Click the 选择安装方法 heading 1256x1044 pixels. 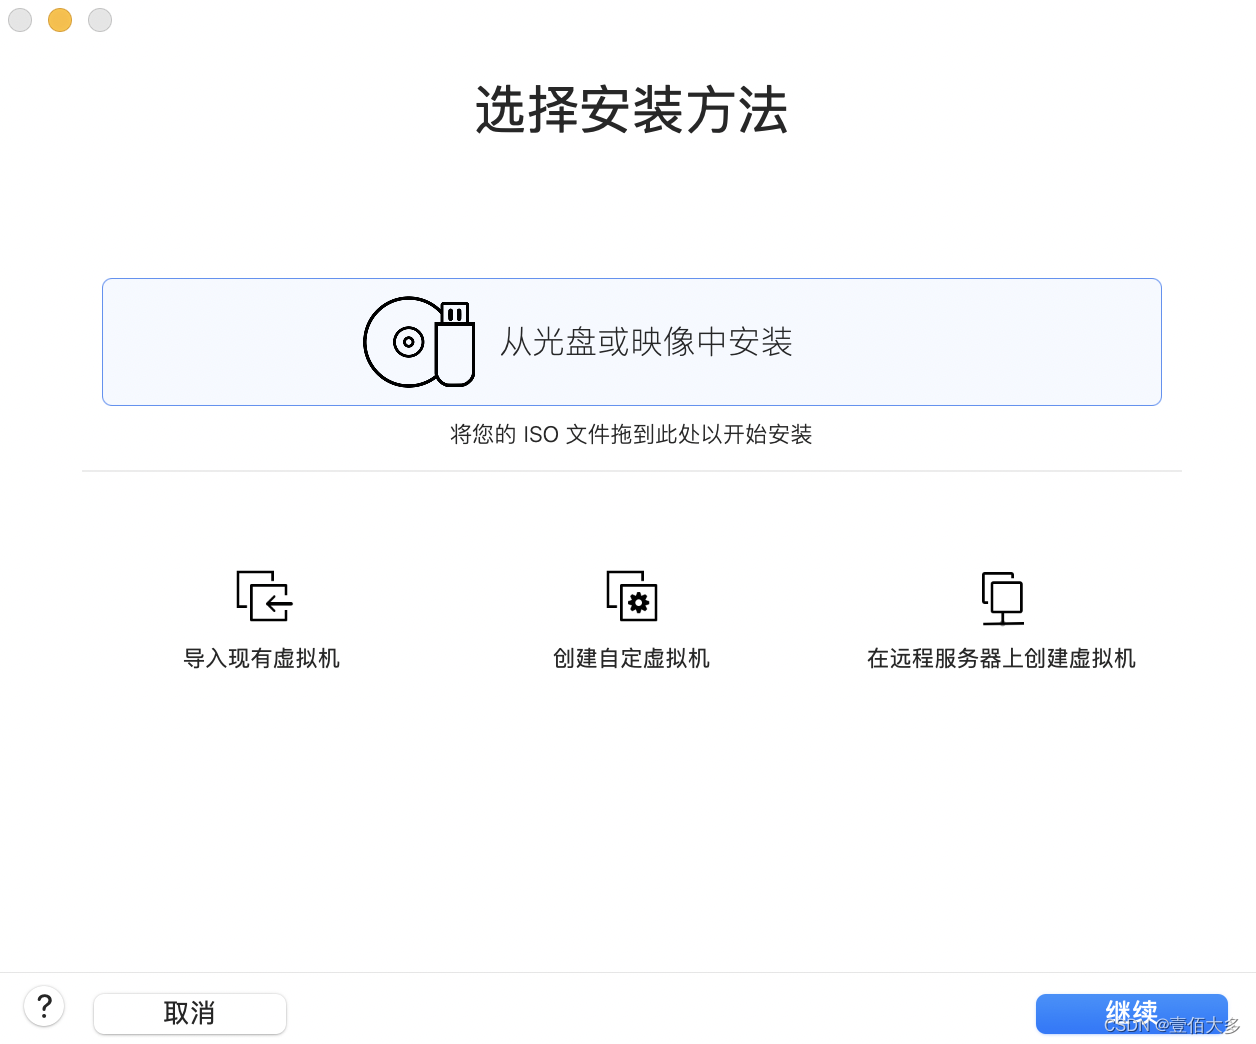pos(632,110)
